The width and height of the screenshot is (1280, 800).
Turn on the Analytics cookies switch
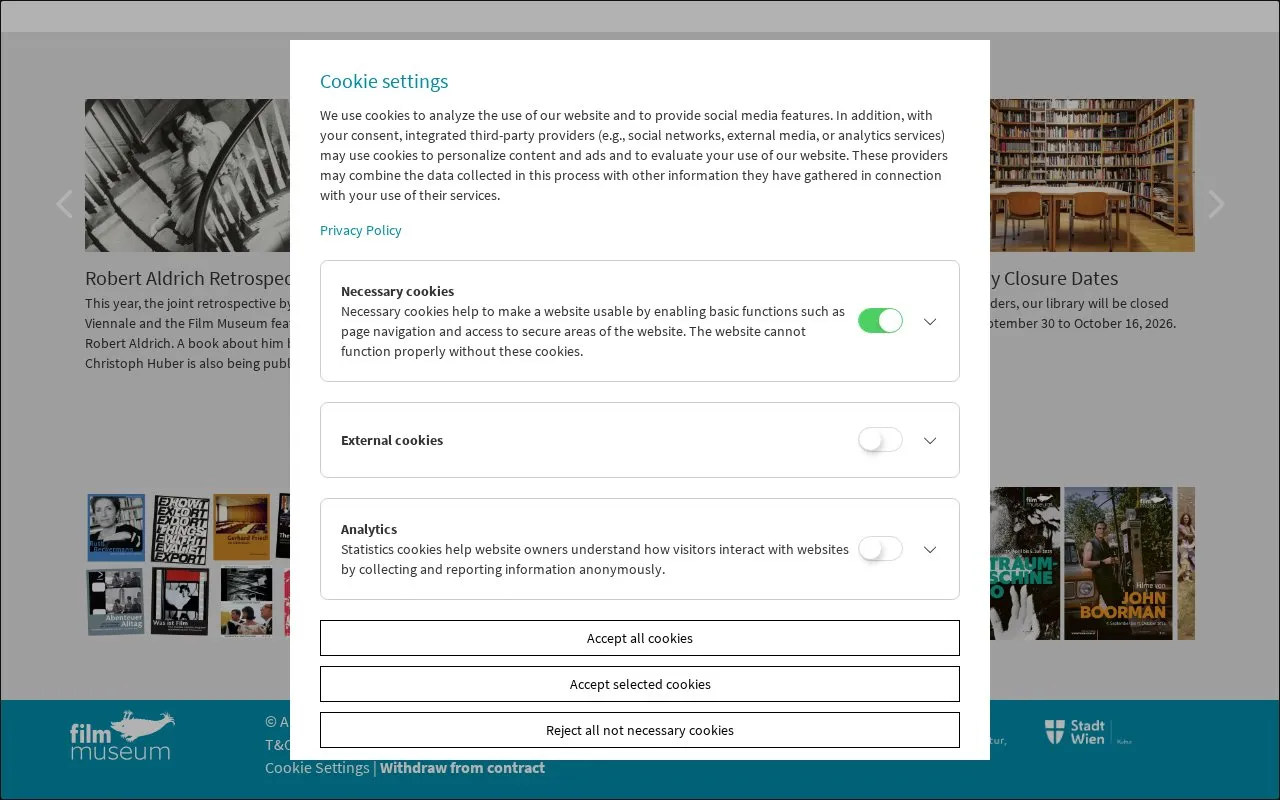pos(880,549)
